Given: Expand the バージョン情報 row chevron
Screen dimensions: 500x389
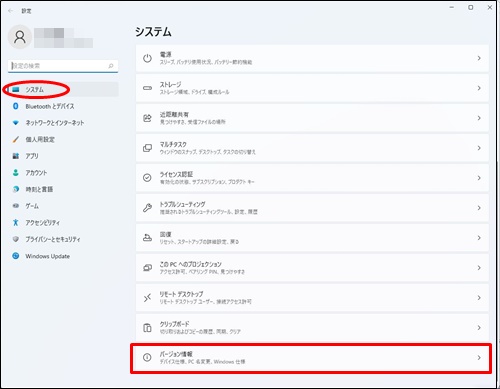Looking at the screenshot, I should (x=479, y=358).
